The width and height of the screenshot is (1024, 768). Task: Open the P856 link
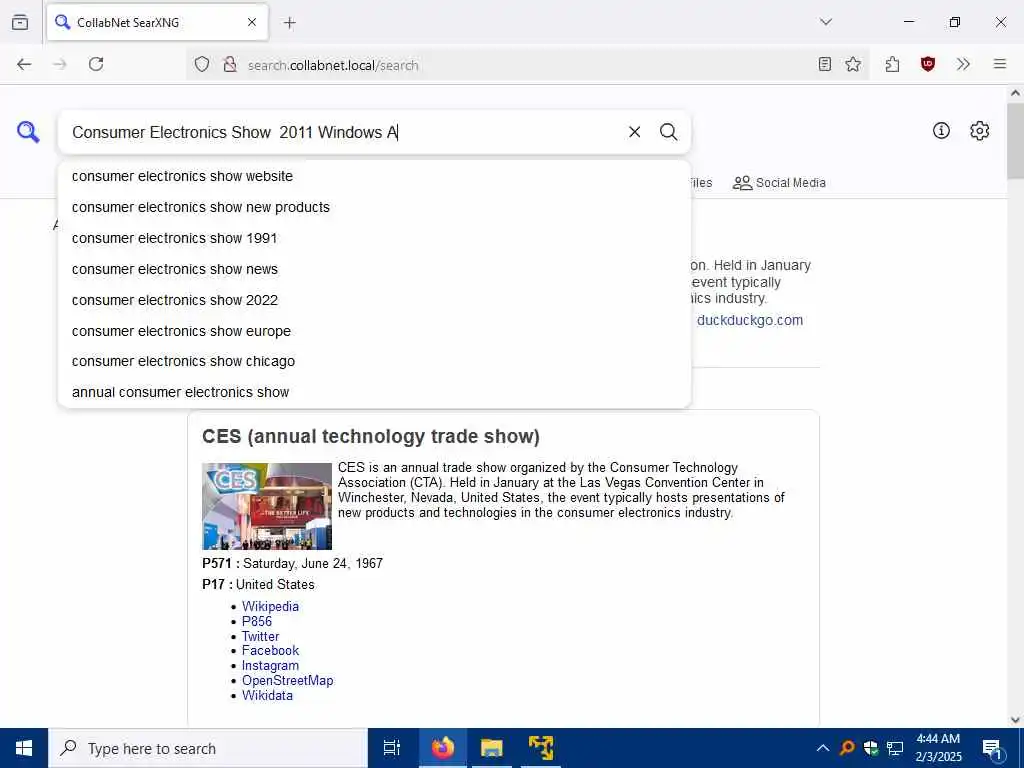[257, 621]
